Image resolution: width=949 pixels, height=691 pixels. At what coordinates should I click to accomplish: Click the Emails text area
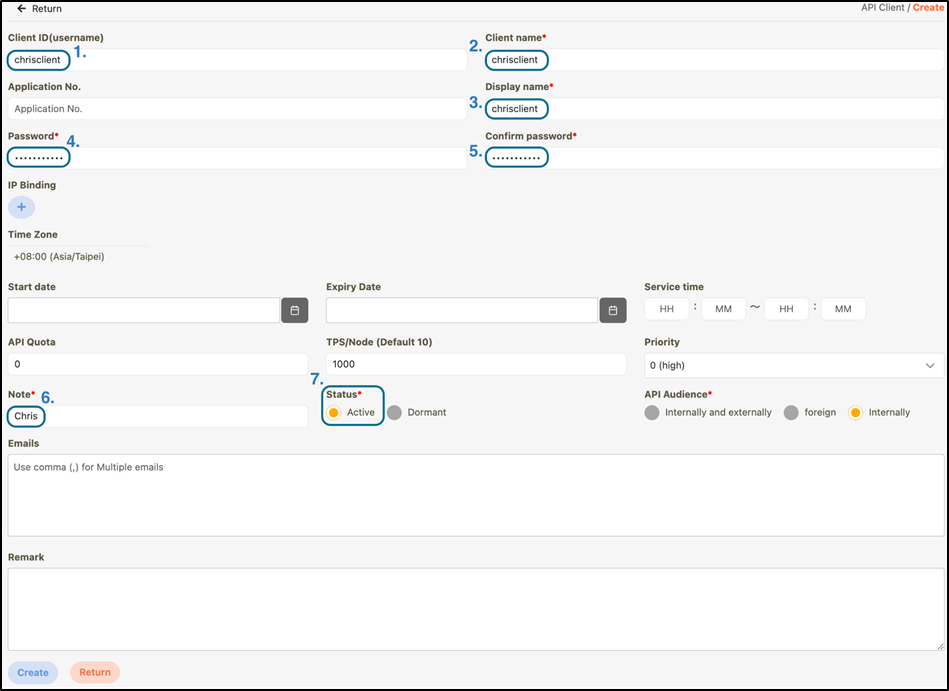(474, 495)
